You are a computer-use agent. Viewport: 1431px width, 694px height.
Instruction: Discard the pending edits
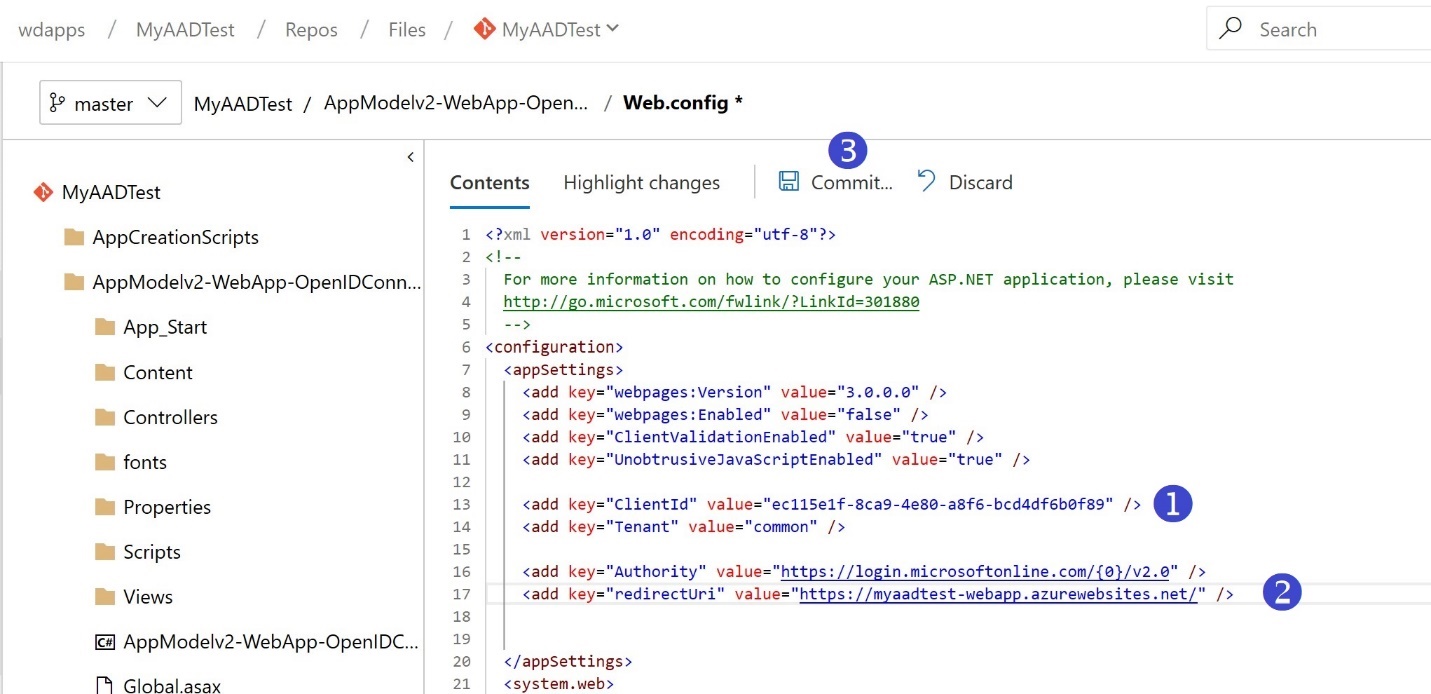[965, 182]
